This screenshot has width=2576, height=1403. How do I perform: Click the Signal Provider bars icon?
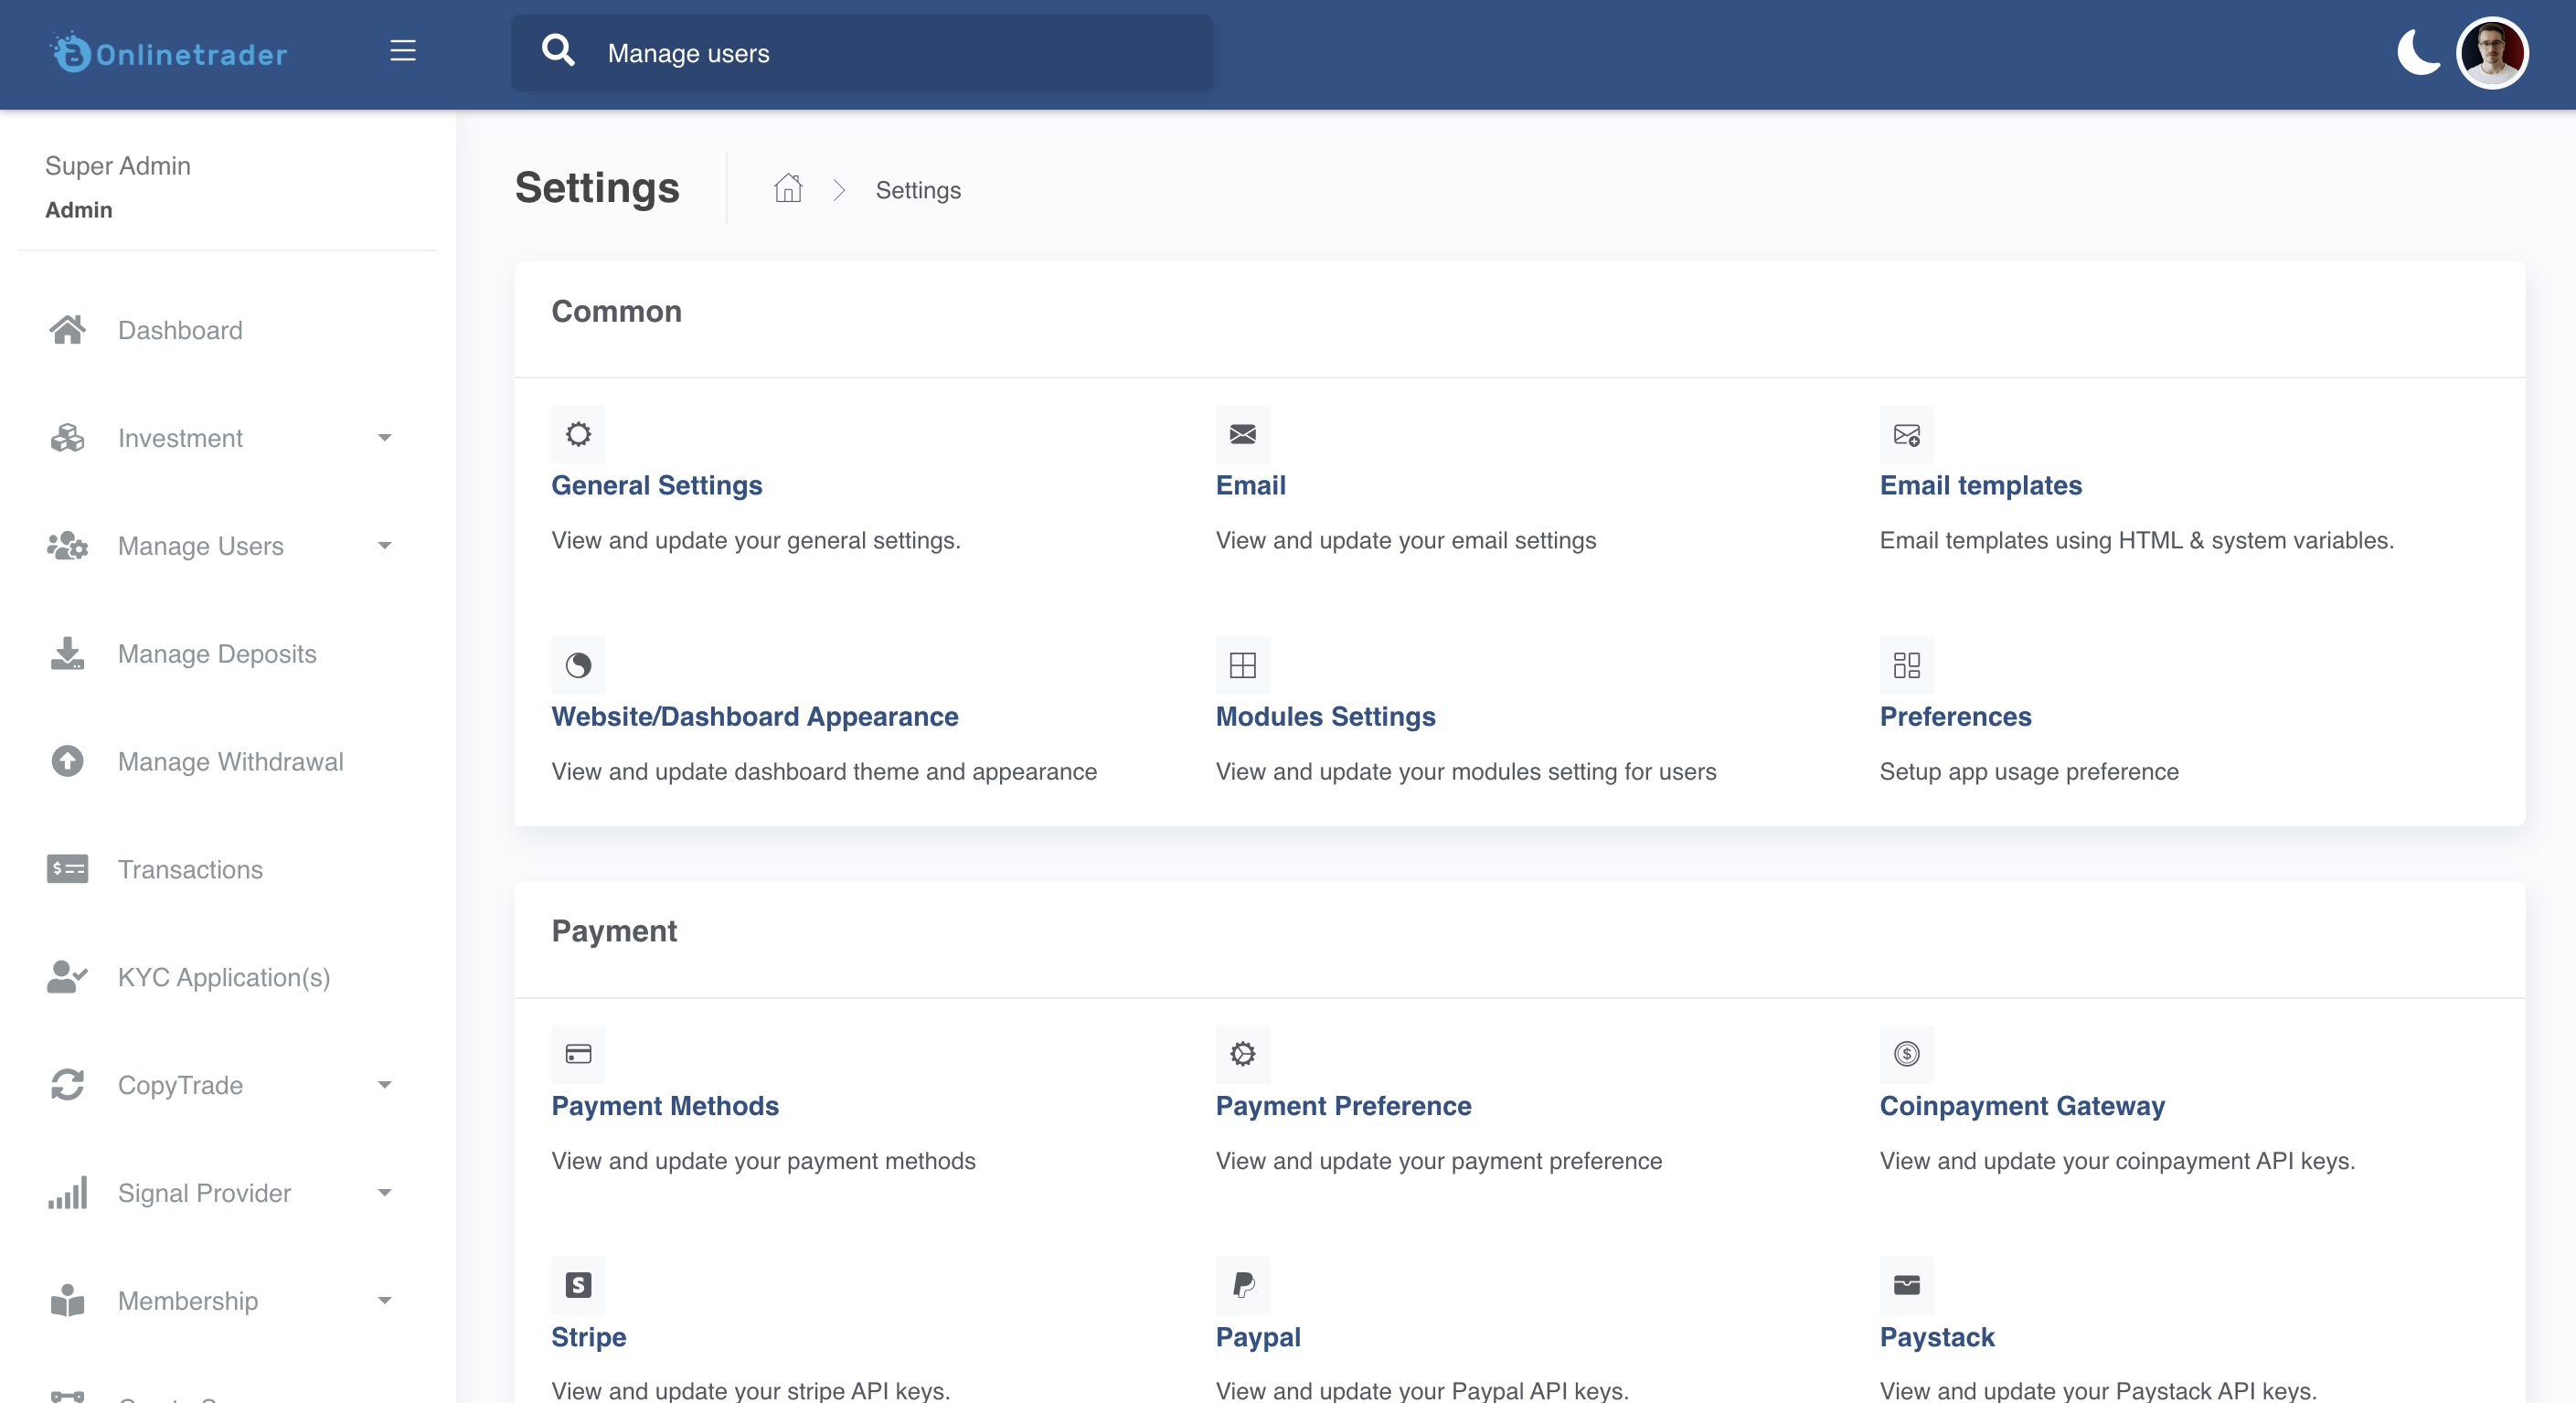point(67,1193)
